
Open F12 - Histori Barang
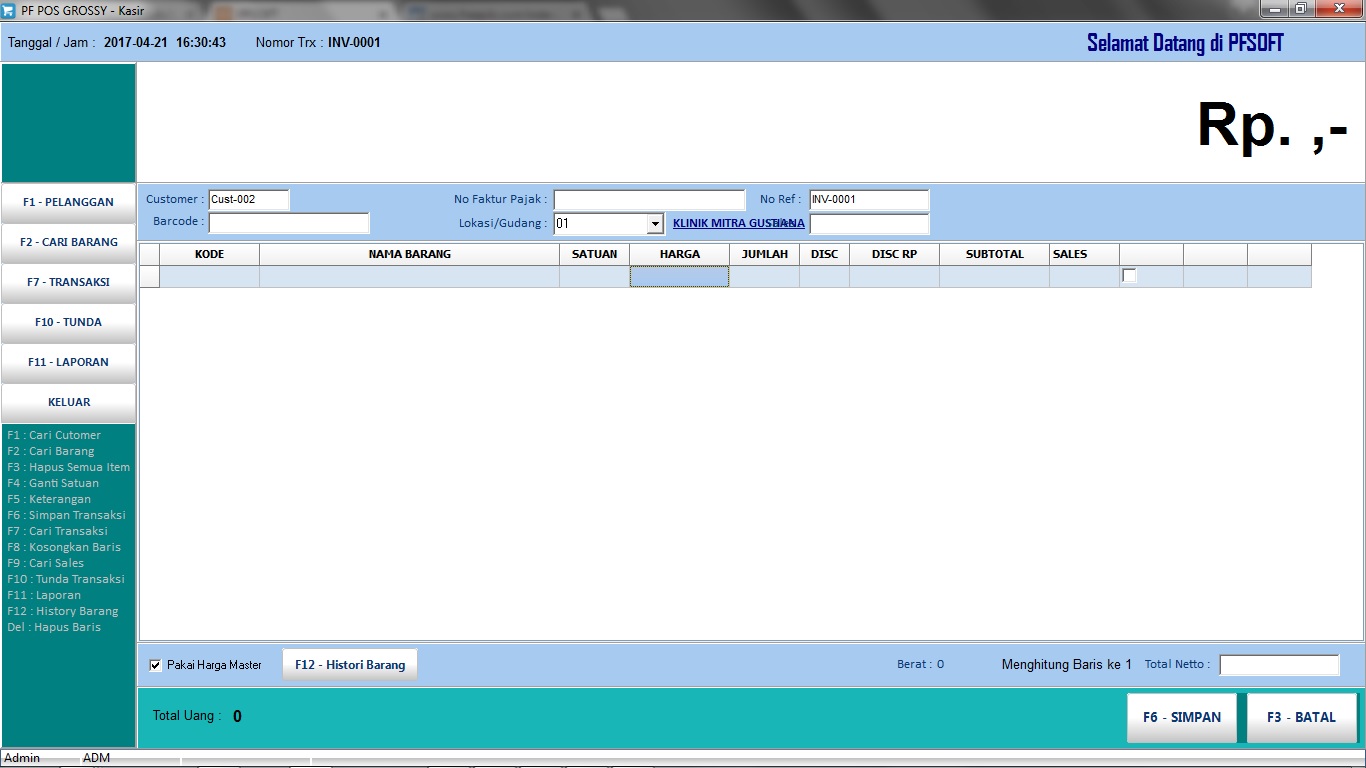[350, 665]
